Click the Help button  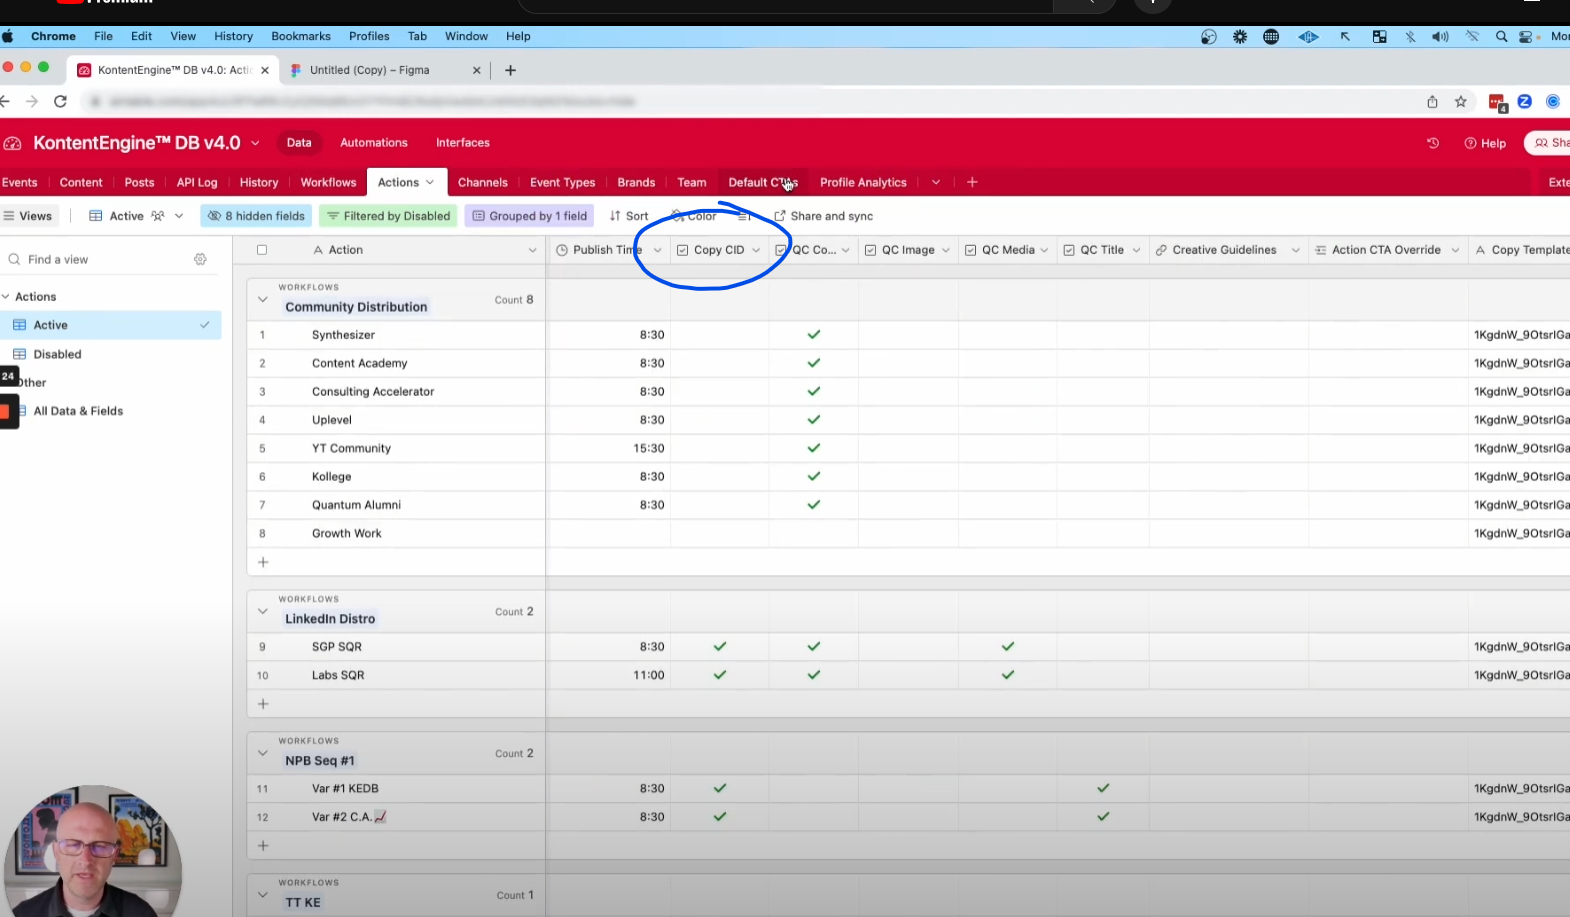[x=1485, y=143]
